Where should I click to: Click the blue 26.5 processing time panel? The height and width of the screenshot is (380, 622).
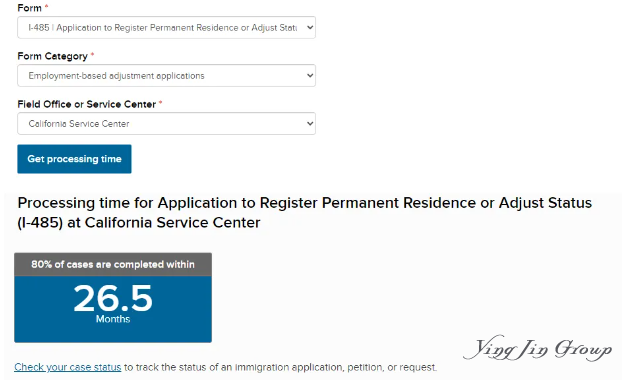coord(113,309)
